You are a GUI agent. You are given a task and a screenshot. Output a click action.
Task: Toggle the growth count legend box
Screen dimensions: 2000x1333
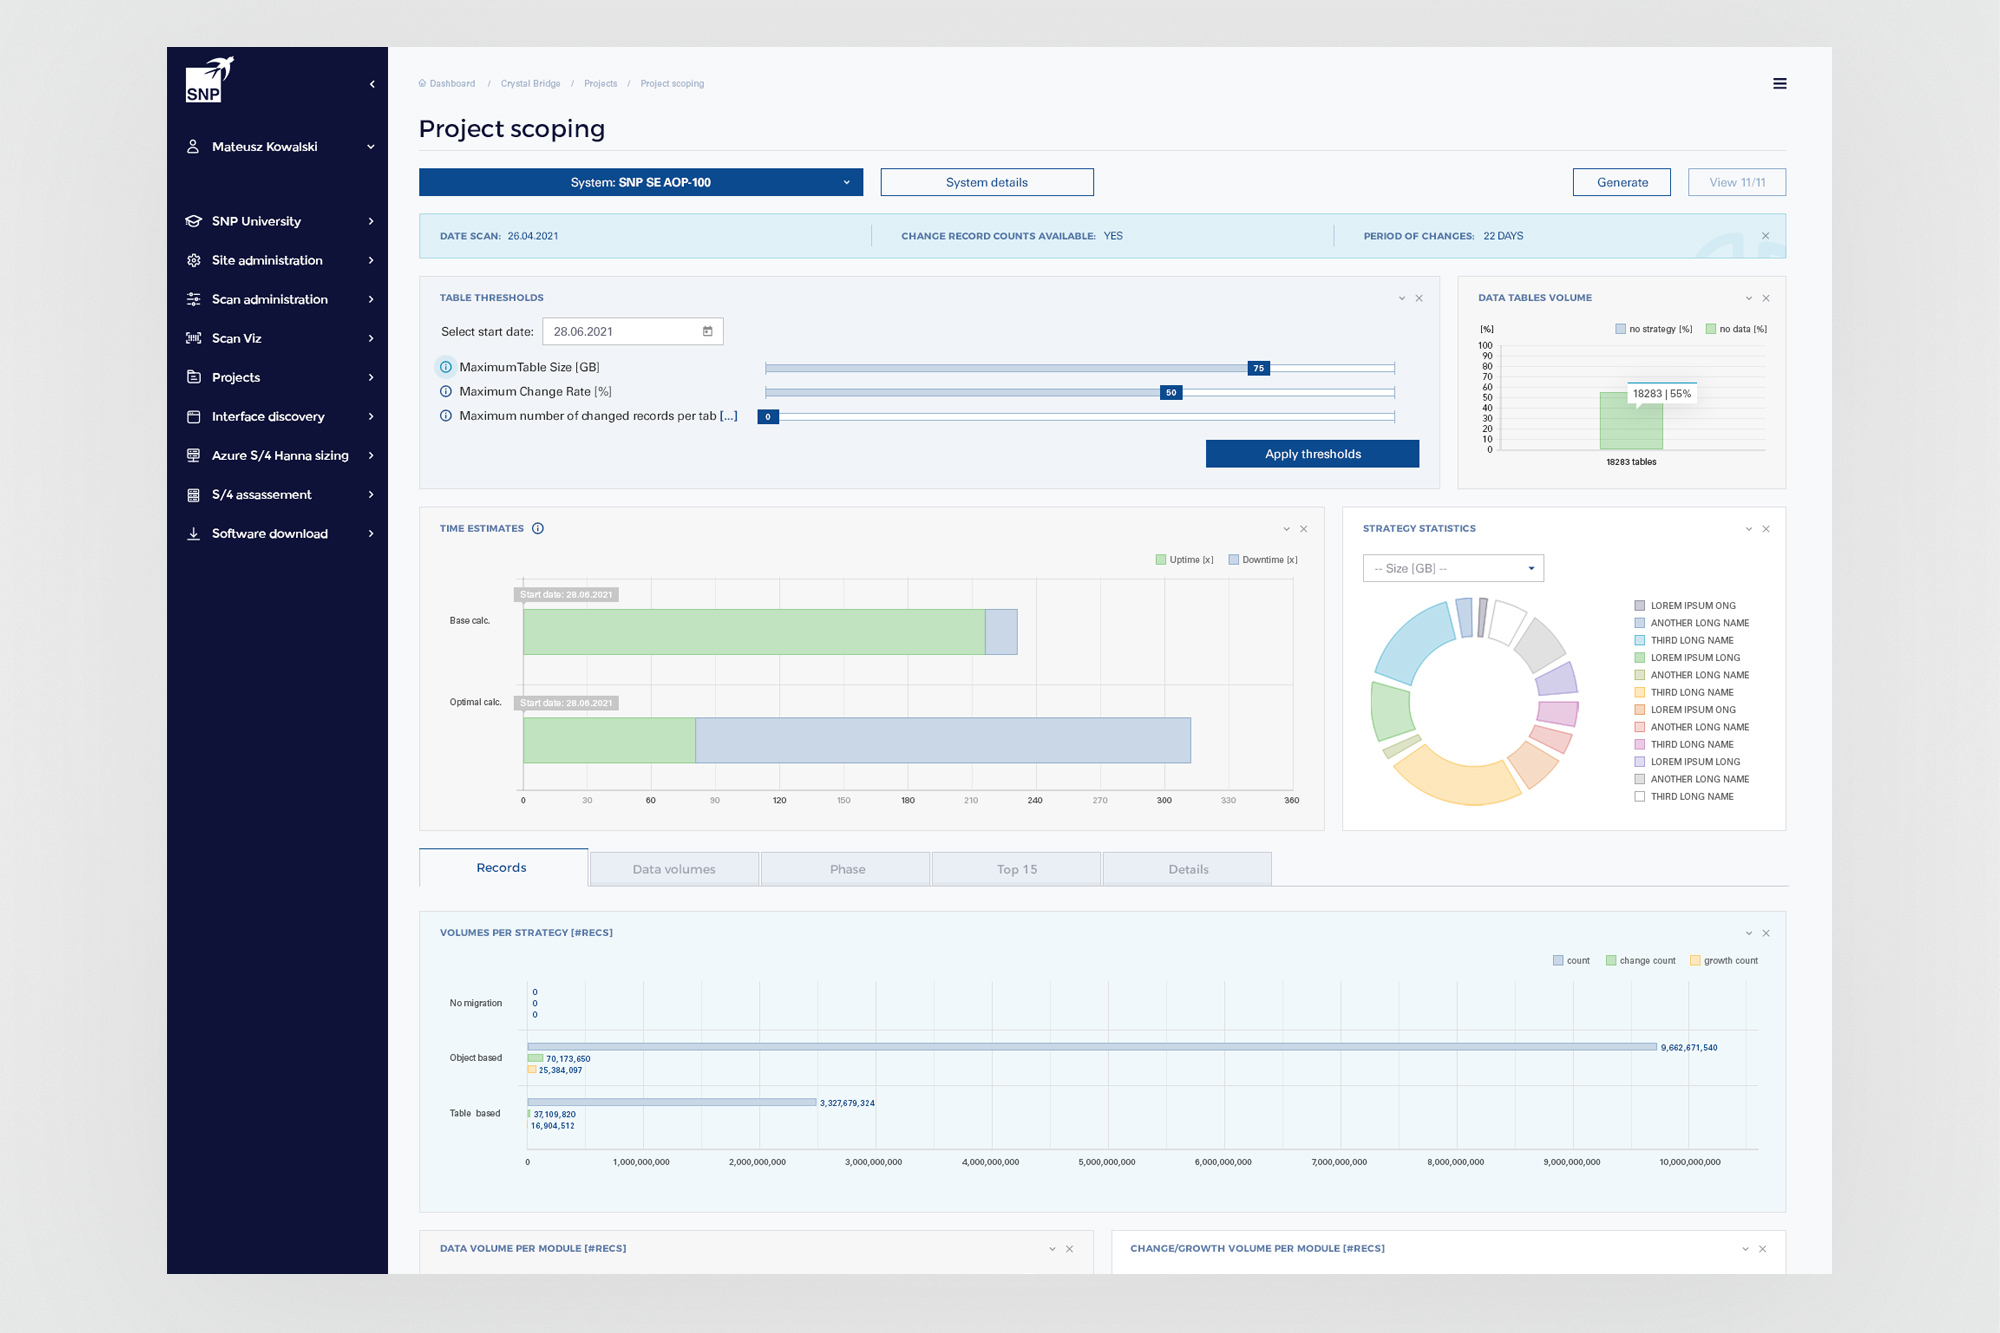(x=1695, y=960)
